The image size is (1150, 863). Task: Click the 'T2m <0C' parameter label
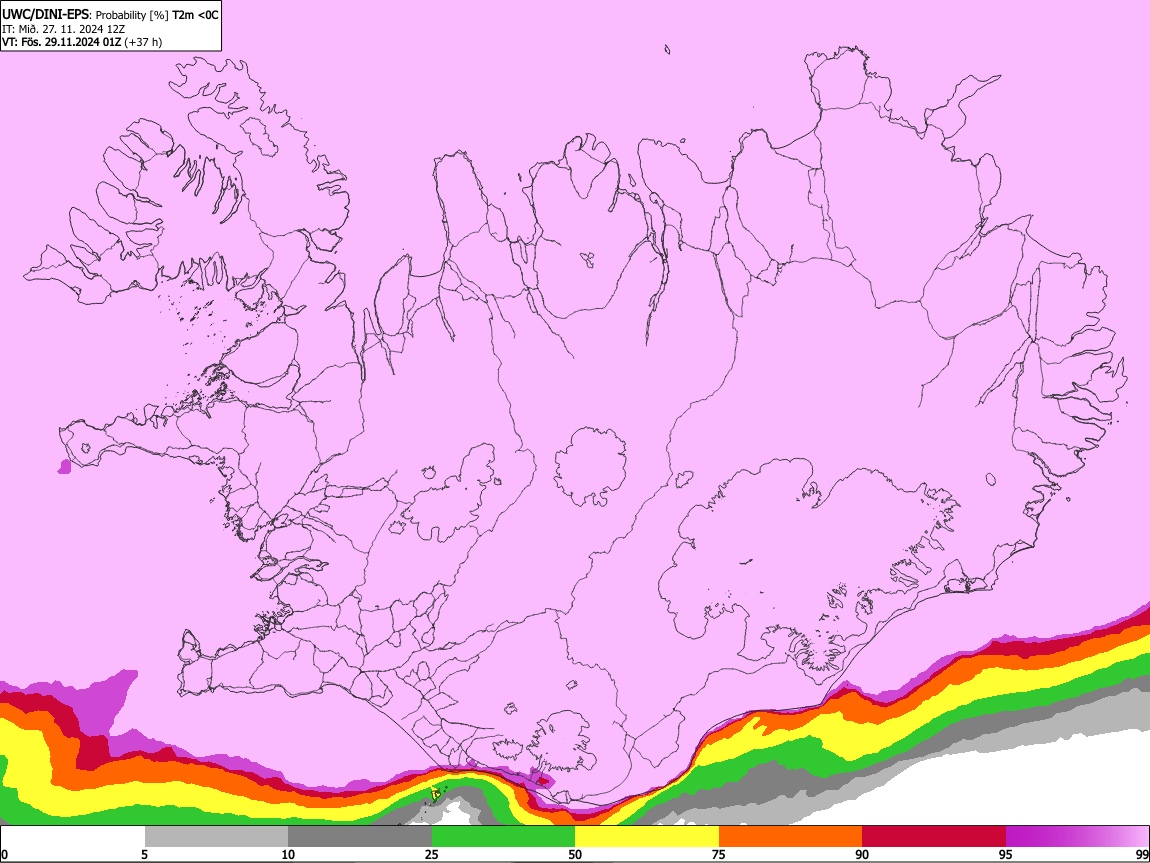(x=195, y=15)
